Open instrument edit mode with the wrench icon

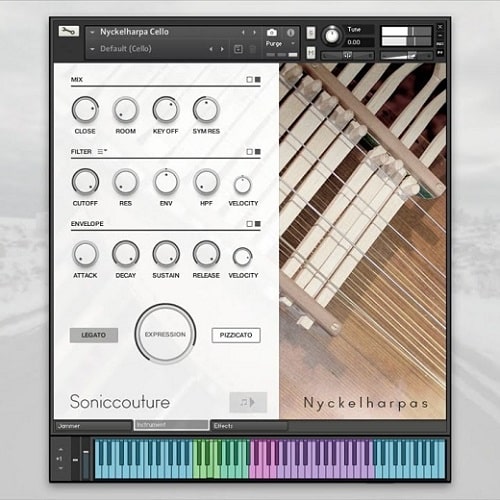pyautogui.click(x=69, y=31)
